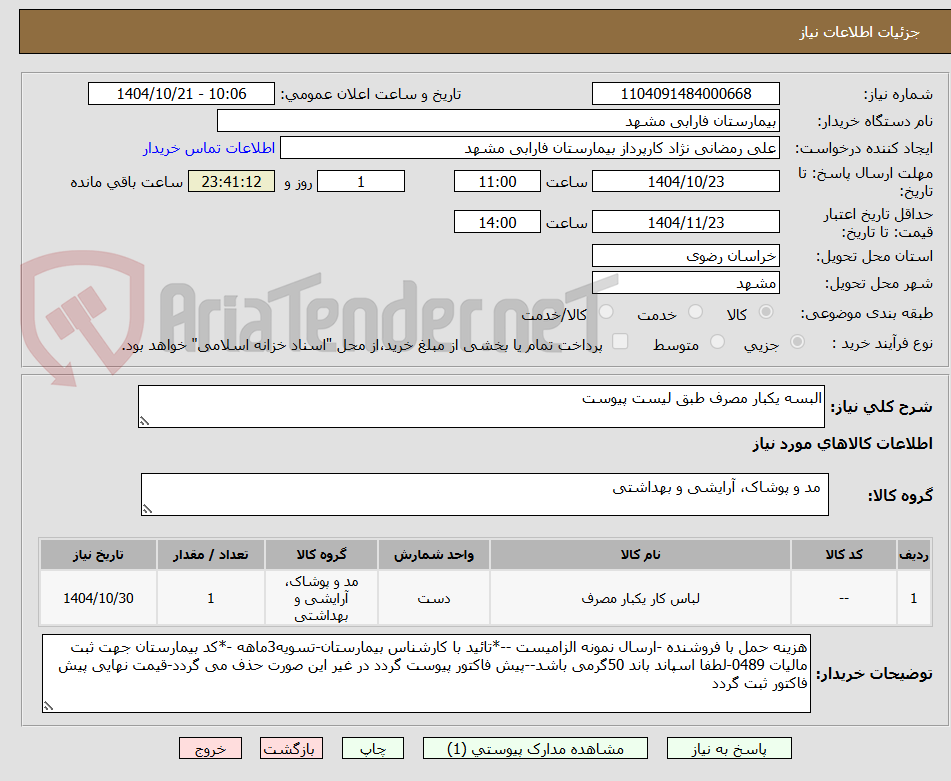Image resolution: width=951 pixels, height=781 pixels.
Task: Select the کالا radio button
Action: point(766,312)
